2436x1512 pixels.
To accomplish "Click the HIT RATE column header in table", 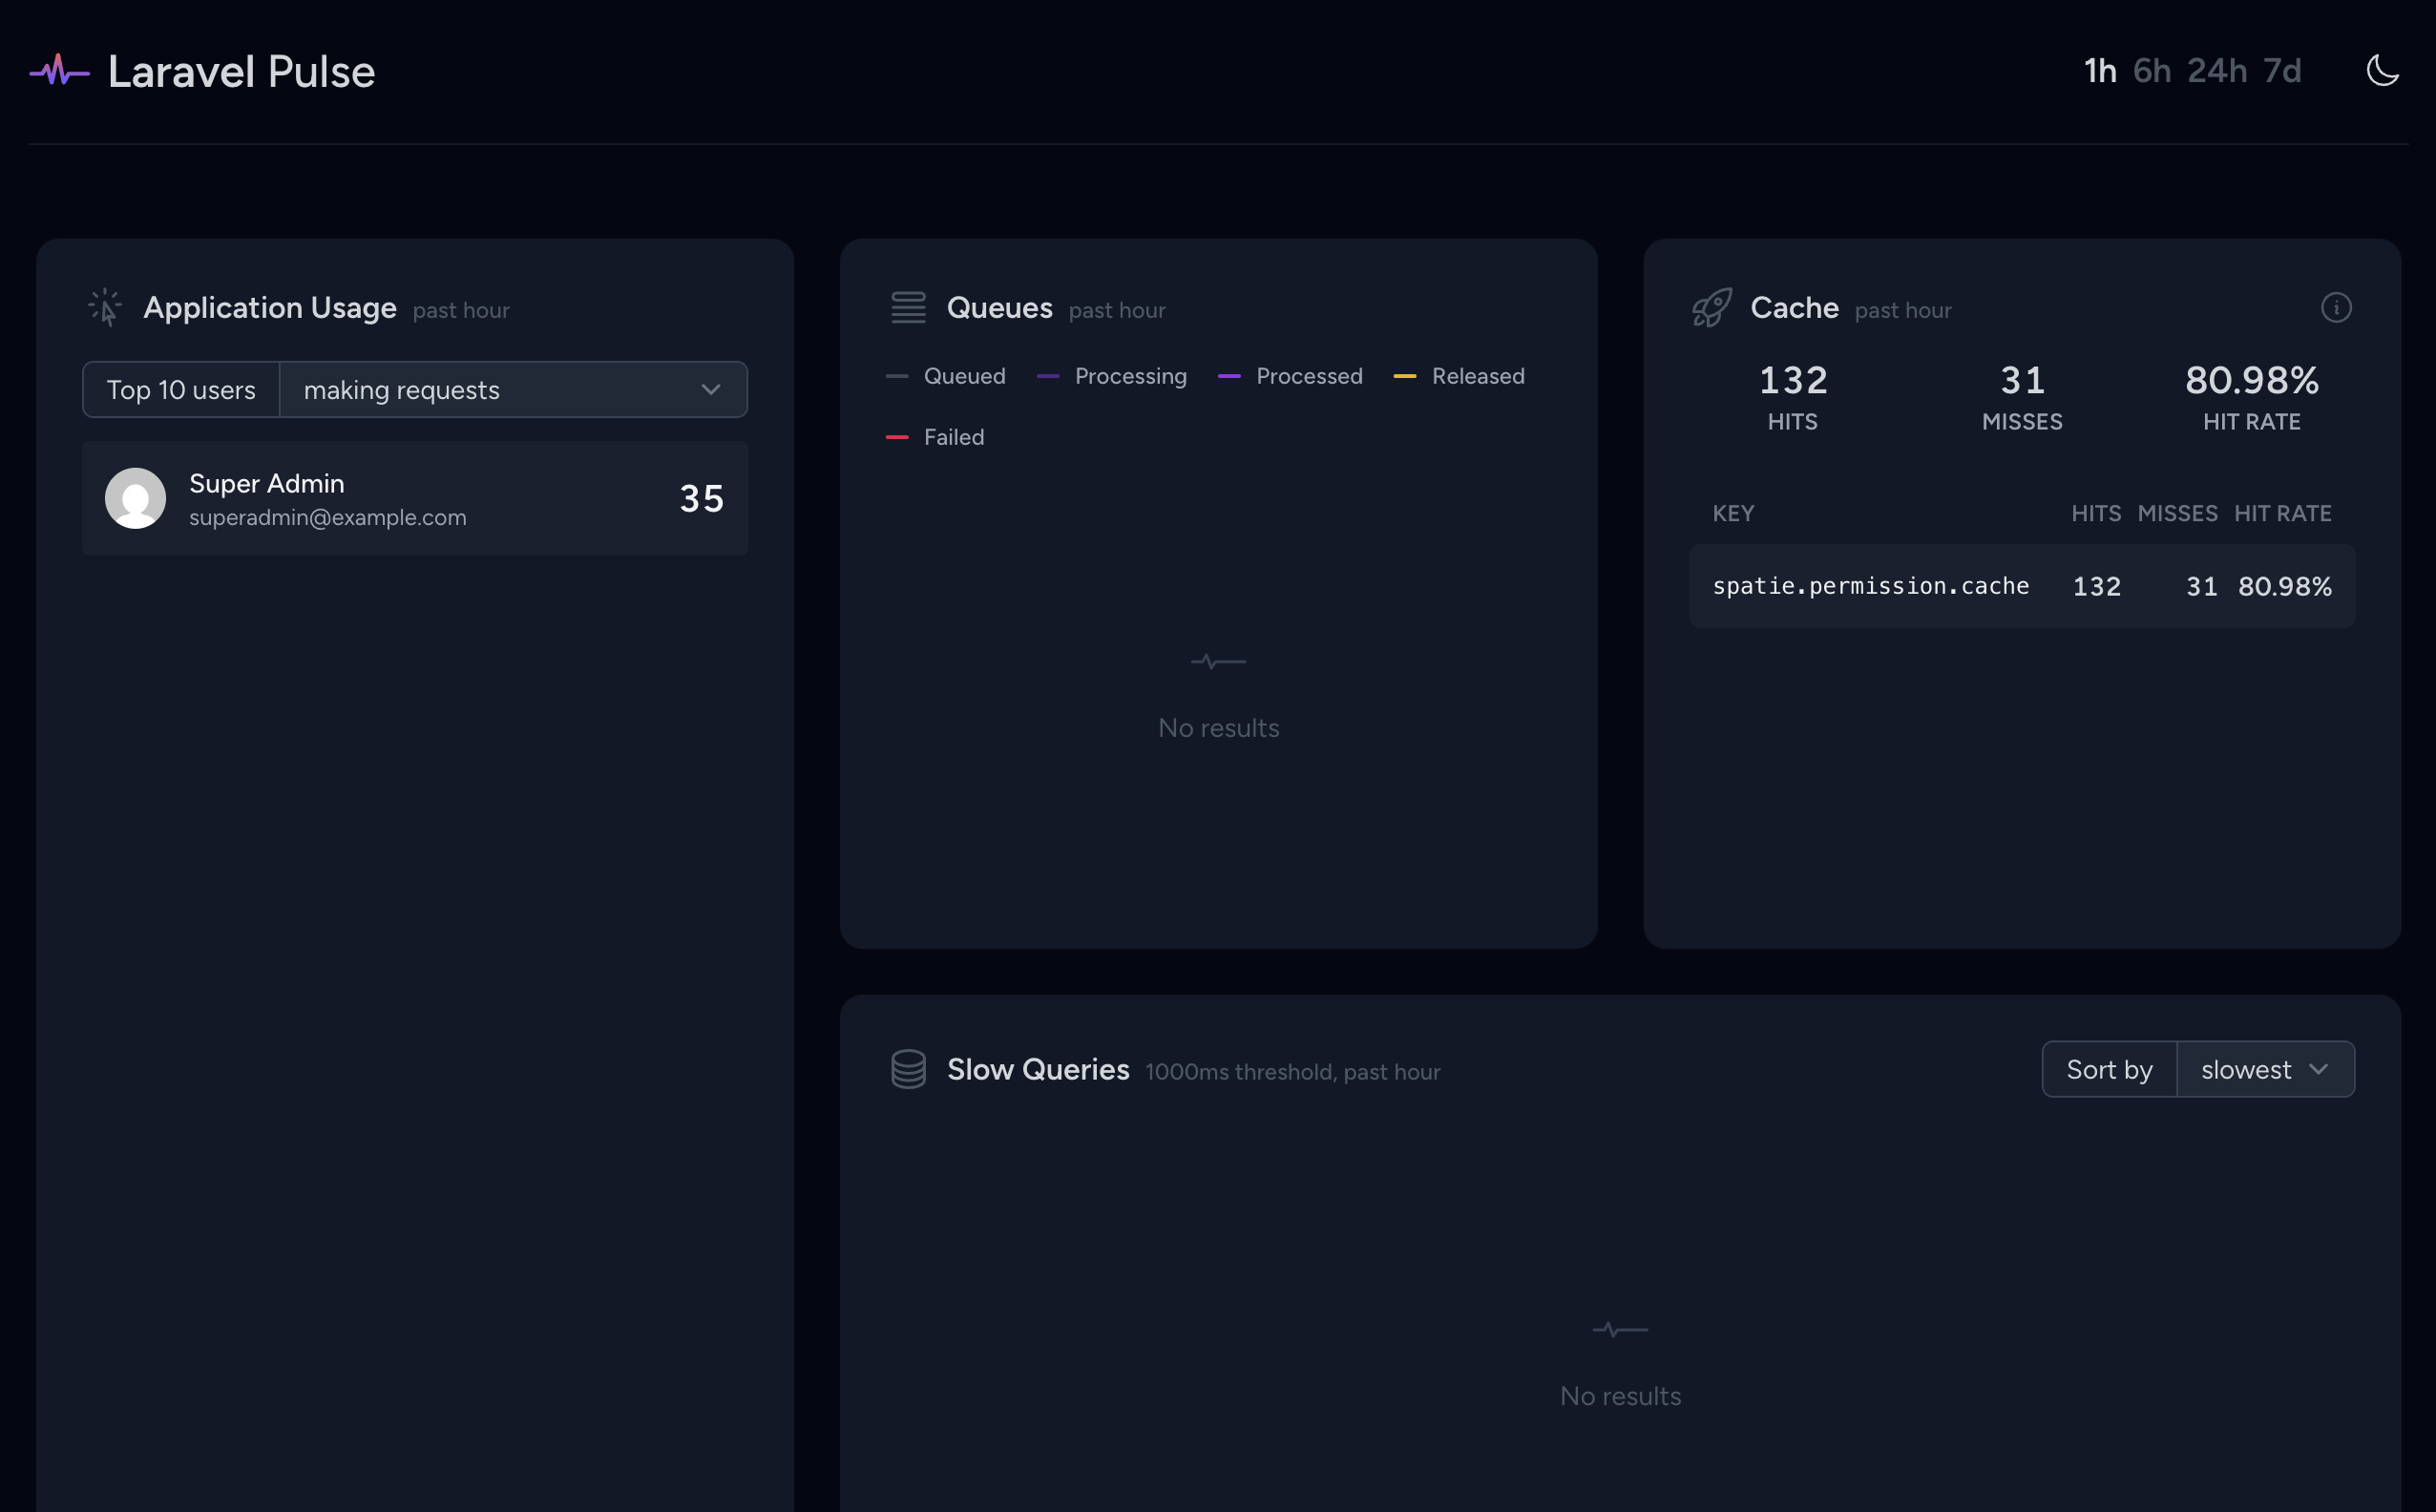I will coord(2283,513).
